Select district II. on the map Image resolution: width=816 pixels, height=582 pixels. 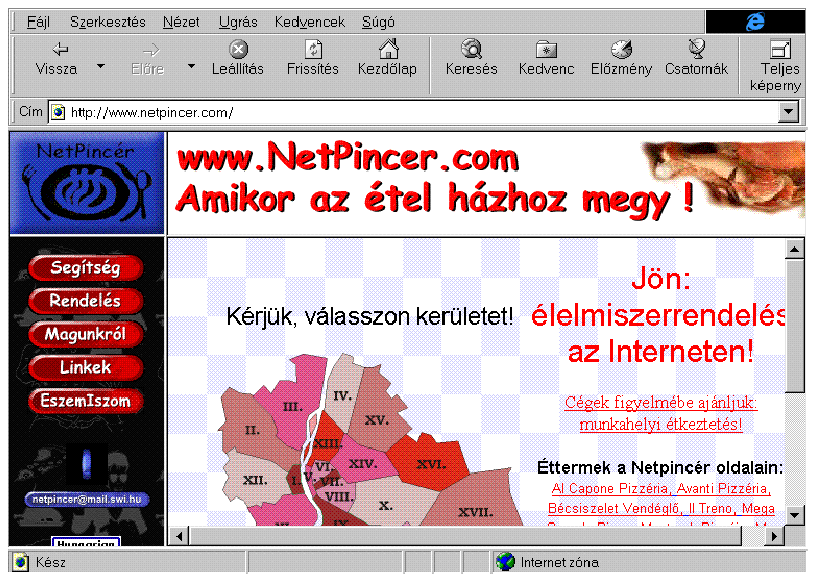[252, 431]
